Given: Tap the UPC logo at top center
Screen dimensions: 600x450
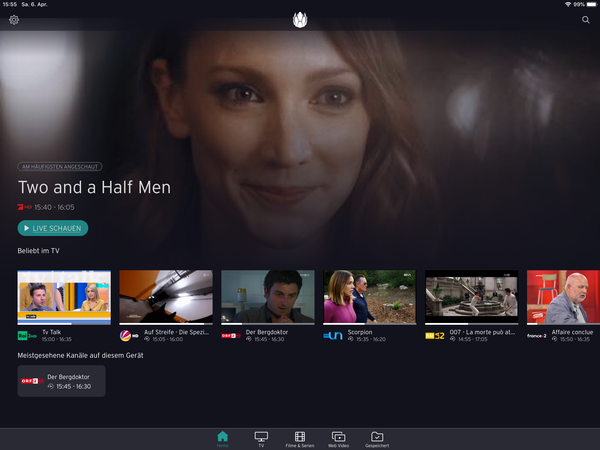Looking at the screenshot, I should tap(300, 20).
